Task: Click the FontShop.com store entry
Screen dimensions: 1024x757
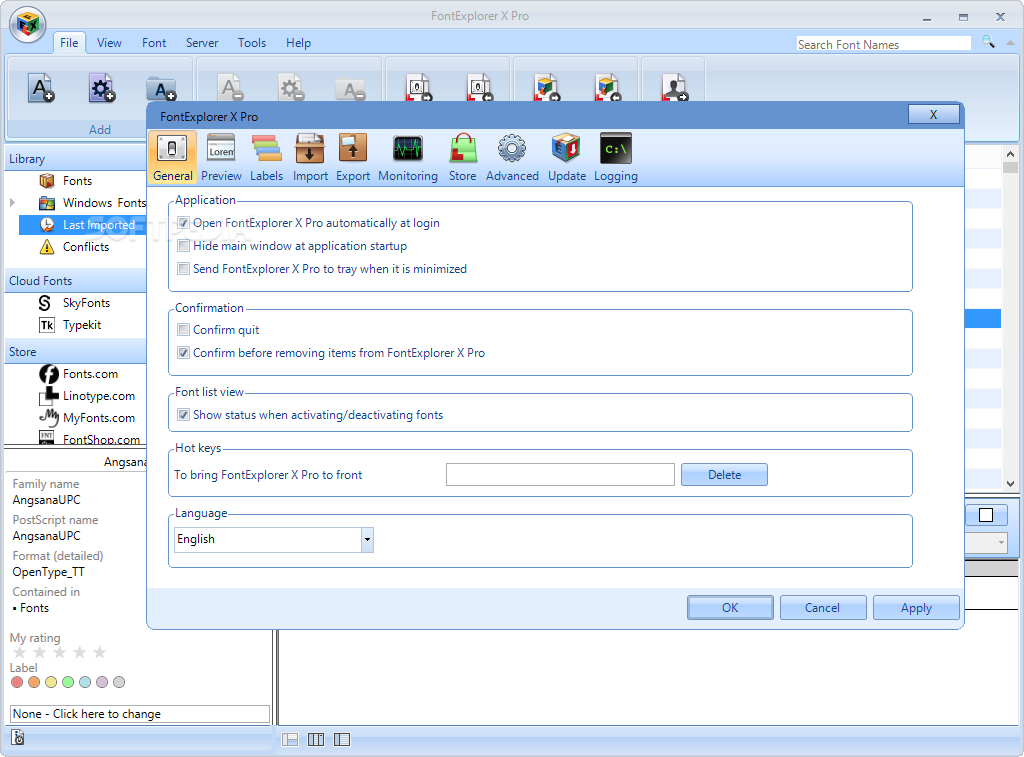Action: (x=89, y=438)
